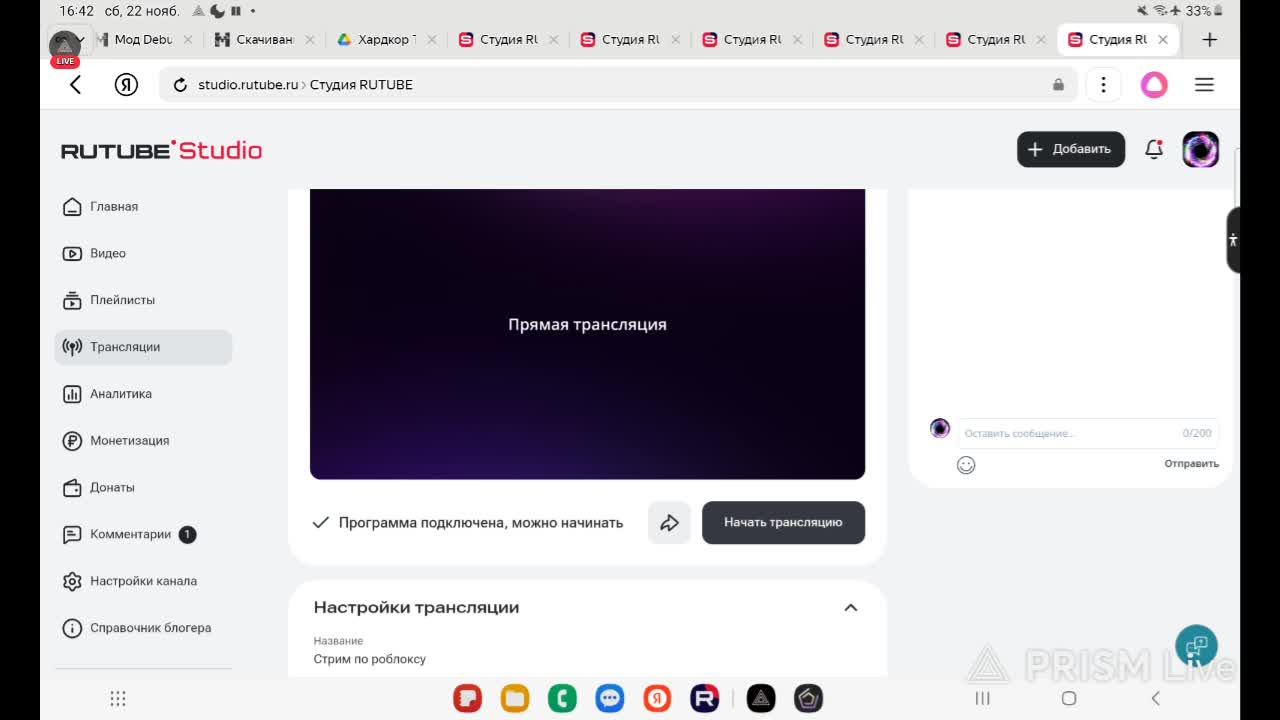The height and width of the screenshot is (720, 1280).
Task: Open the blue messages app in dock
Action: (610, 698)
